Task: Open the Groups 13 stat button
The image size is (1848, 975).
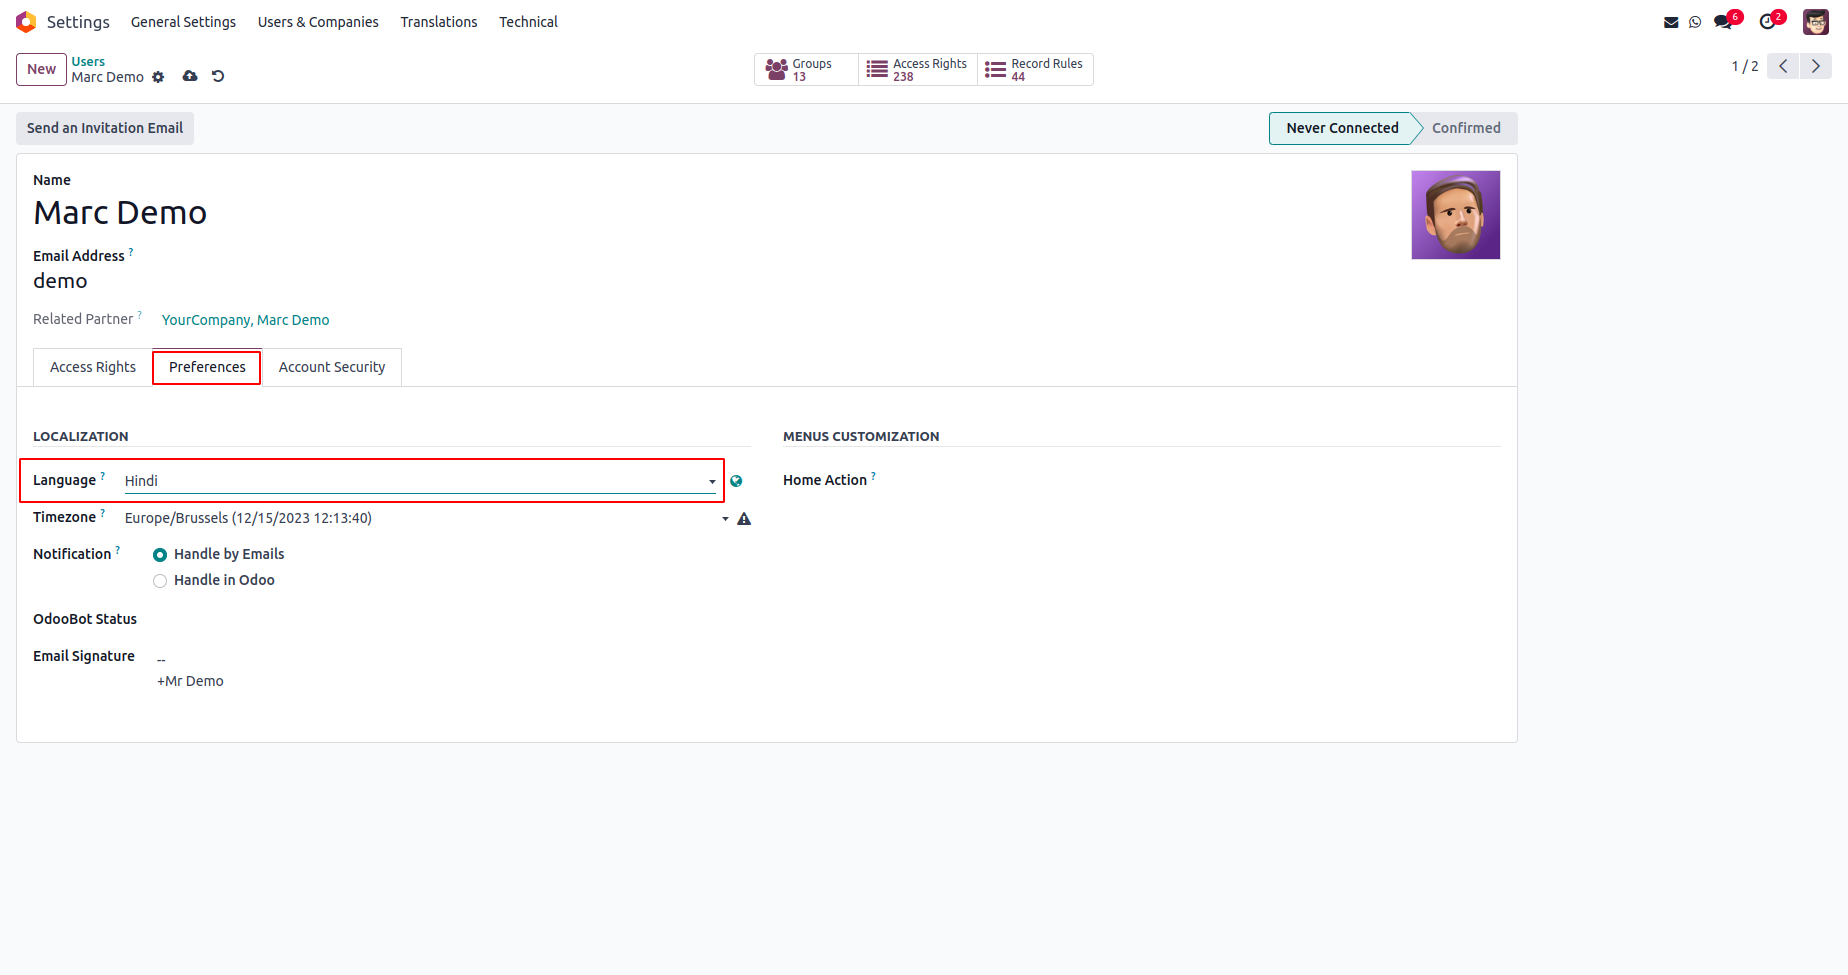Action: tap(807, 69)
